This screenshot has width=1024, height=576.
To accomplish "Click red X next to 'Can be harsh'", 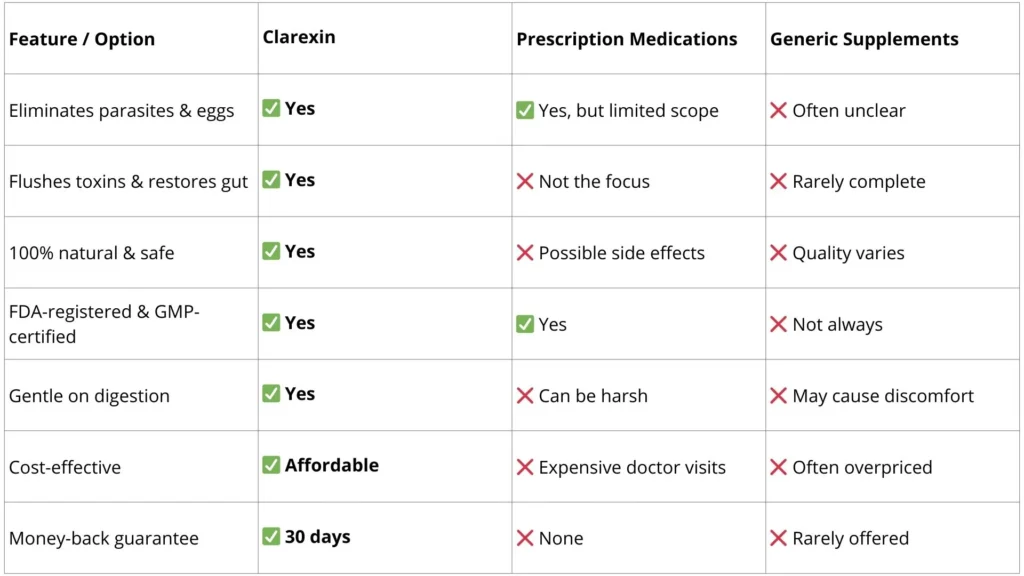I will 524,396.
